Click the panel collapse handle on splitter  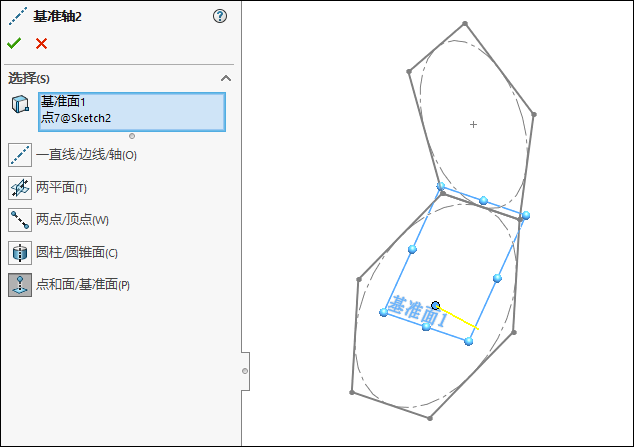(245, 371)
